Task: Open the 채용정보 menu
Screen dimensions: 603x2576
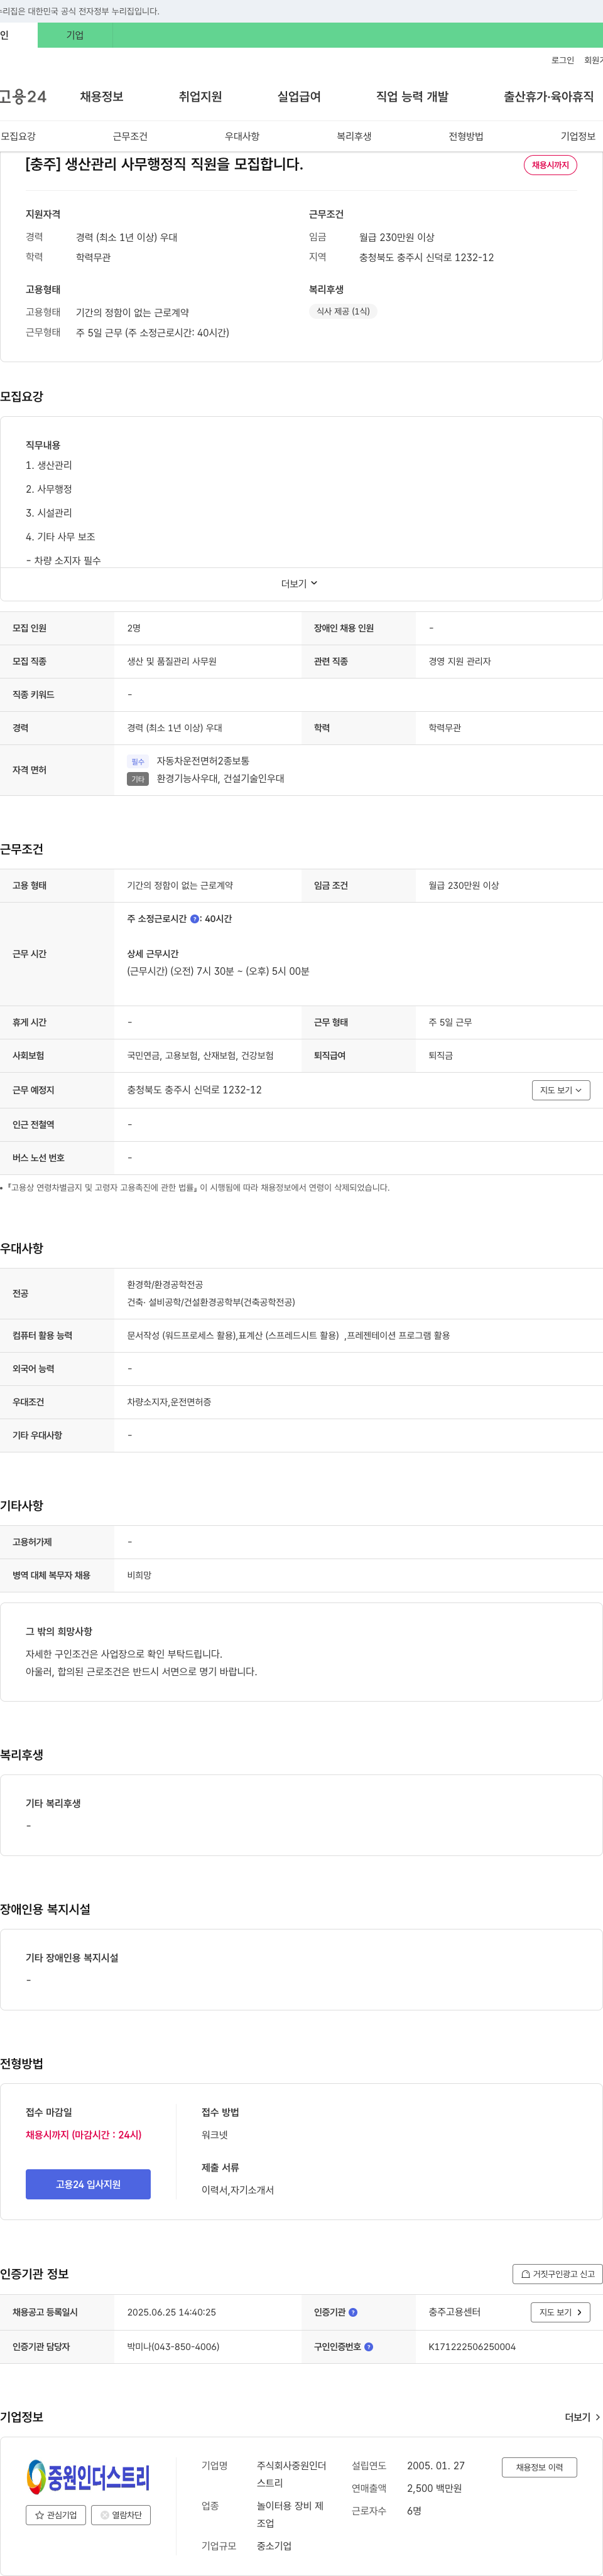Action: pyautogui.click(x=102, y=97)
